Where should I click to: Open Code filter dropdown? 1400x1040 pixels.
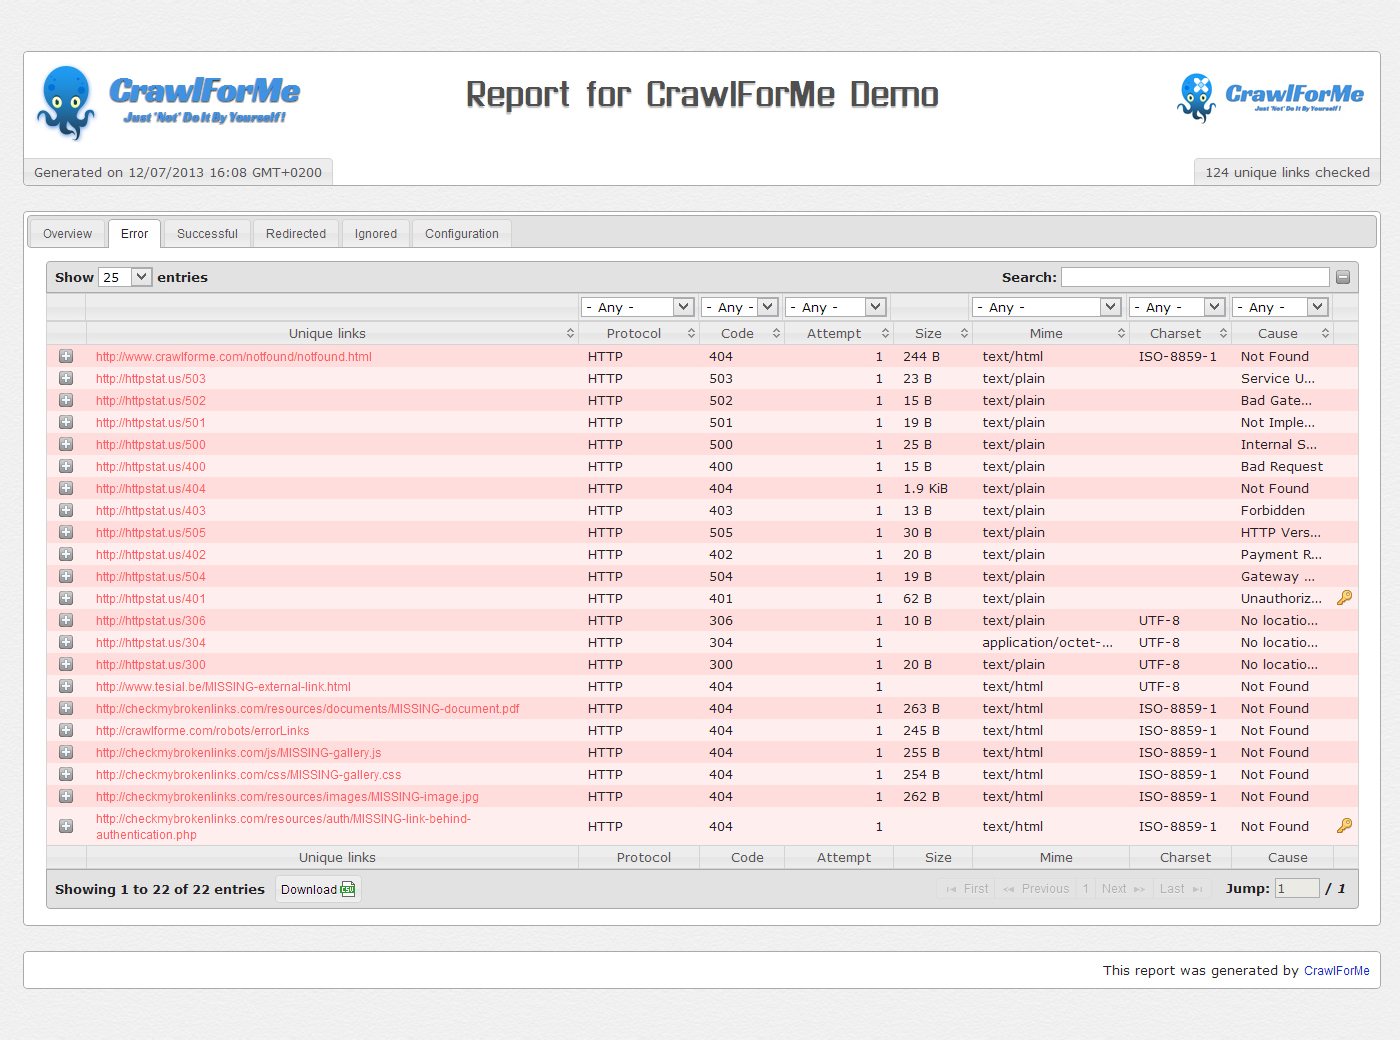tap(740, 307)
